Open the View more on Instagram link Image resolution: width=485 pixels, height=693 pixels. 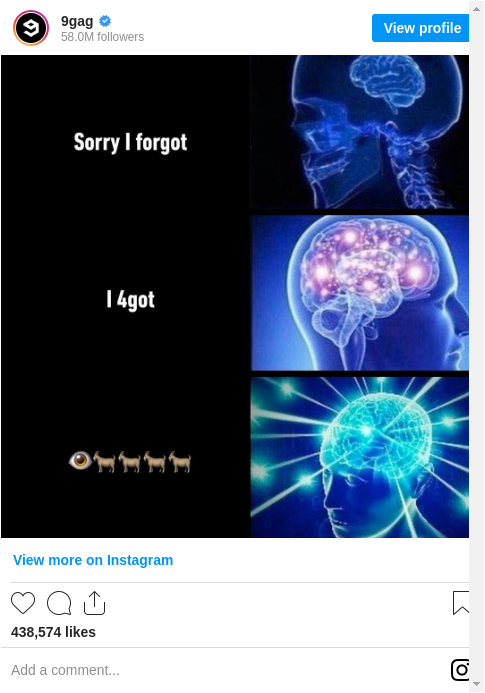tap(93, 560)
